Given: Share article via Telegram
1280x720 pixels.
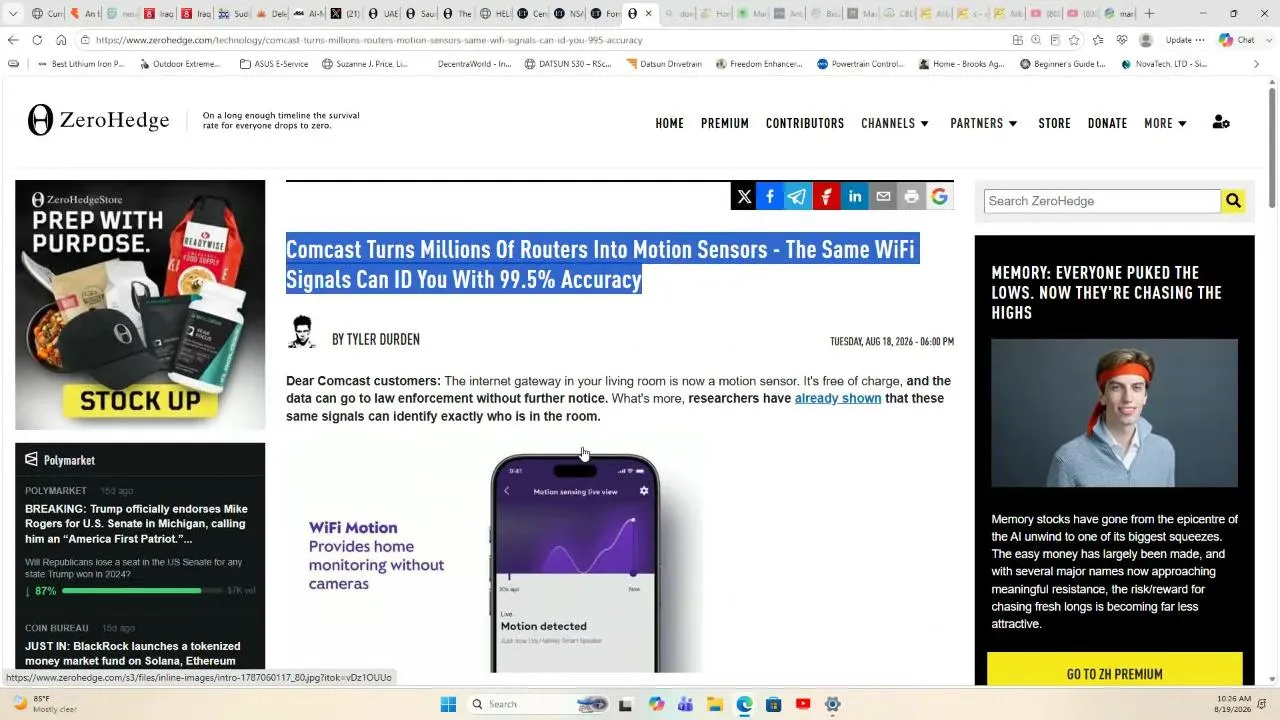Looking at the screenshot, I should click(x=797, y=197).
